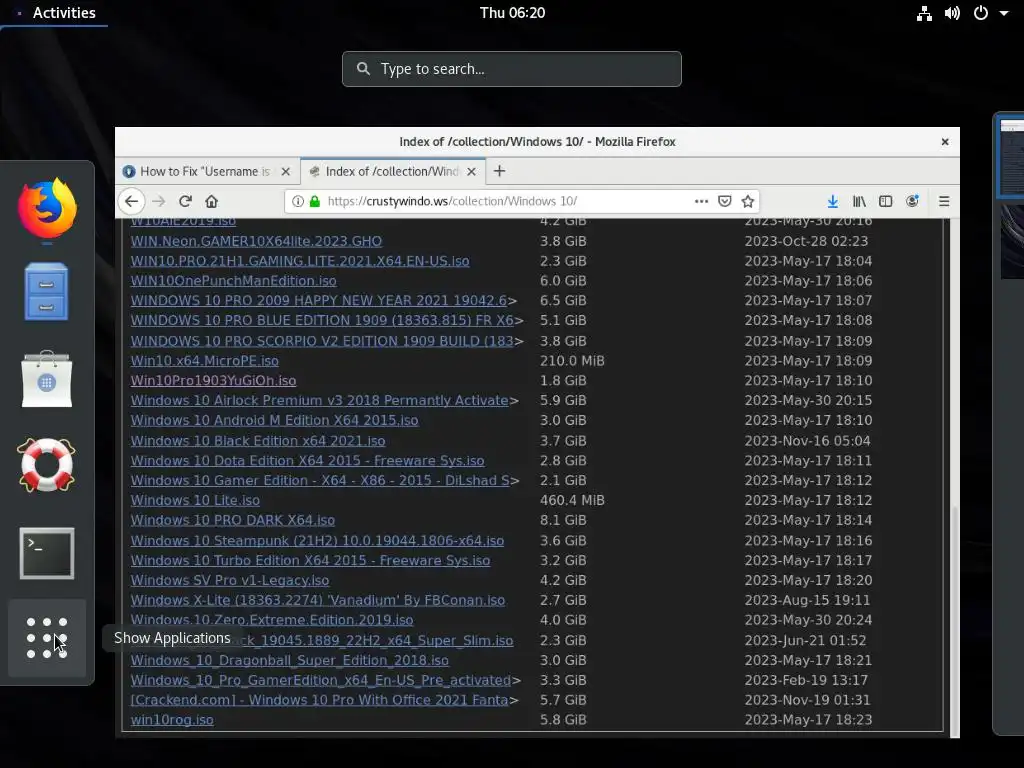Image resolution: width=1024 pixels, height=768 pixels.
Task: Open Windows X-Lite 'Vanadium' By FBConan.iso
Action: point(317,600)
